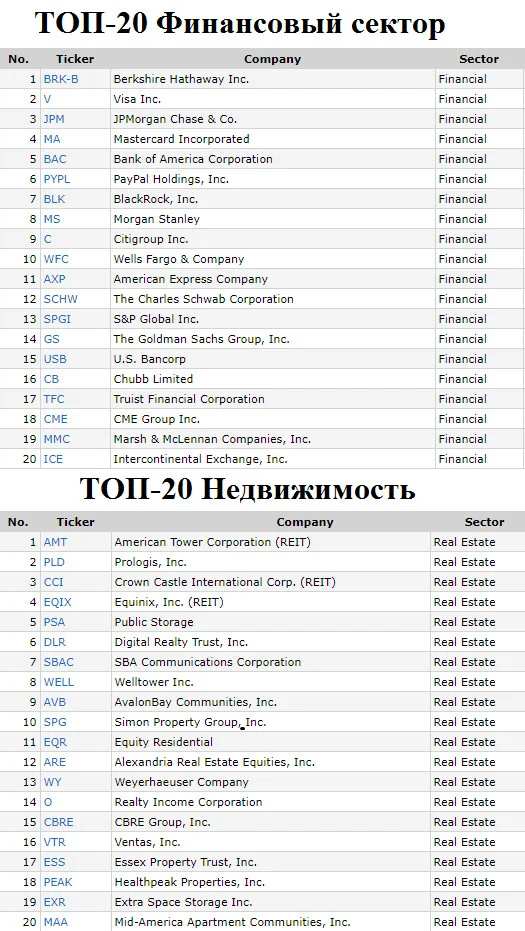Select the CBRE ticker link

59,822
